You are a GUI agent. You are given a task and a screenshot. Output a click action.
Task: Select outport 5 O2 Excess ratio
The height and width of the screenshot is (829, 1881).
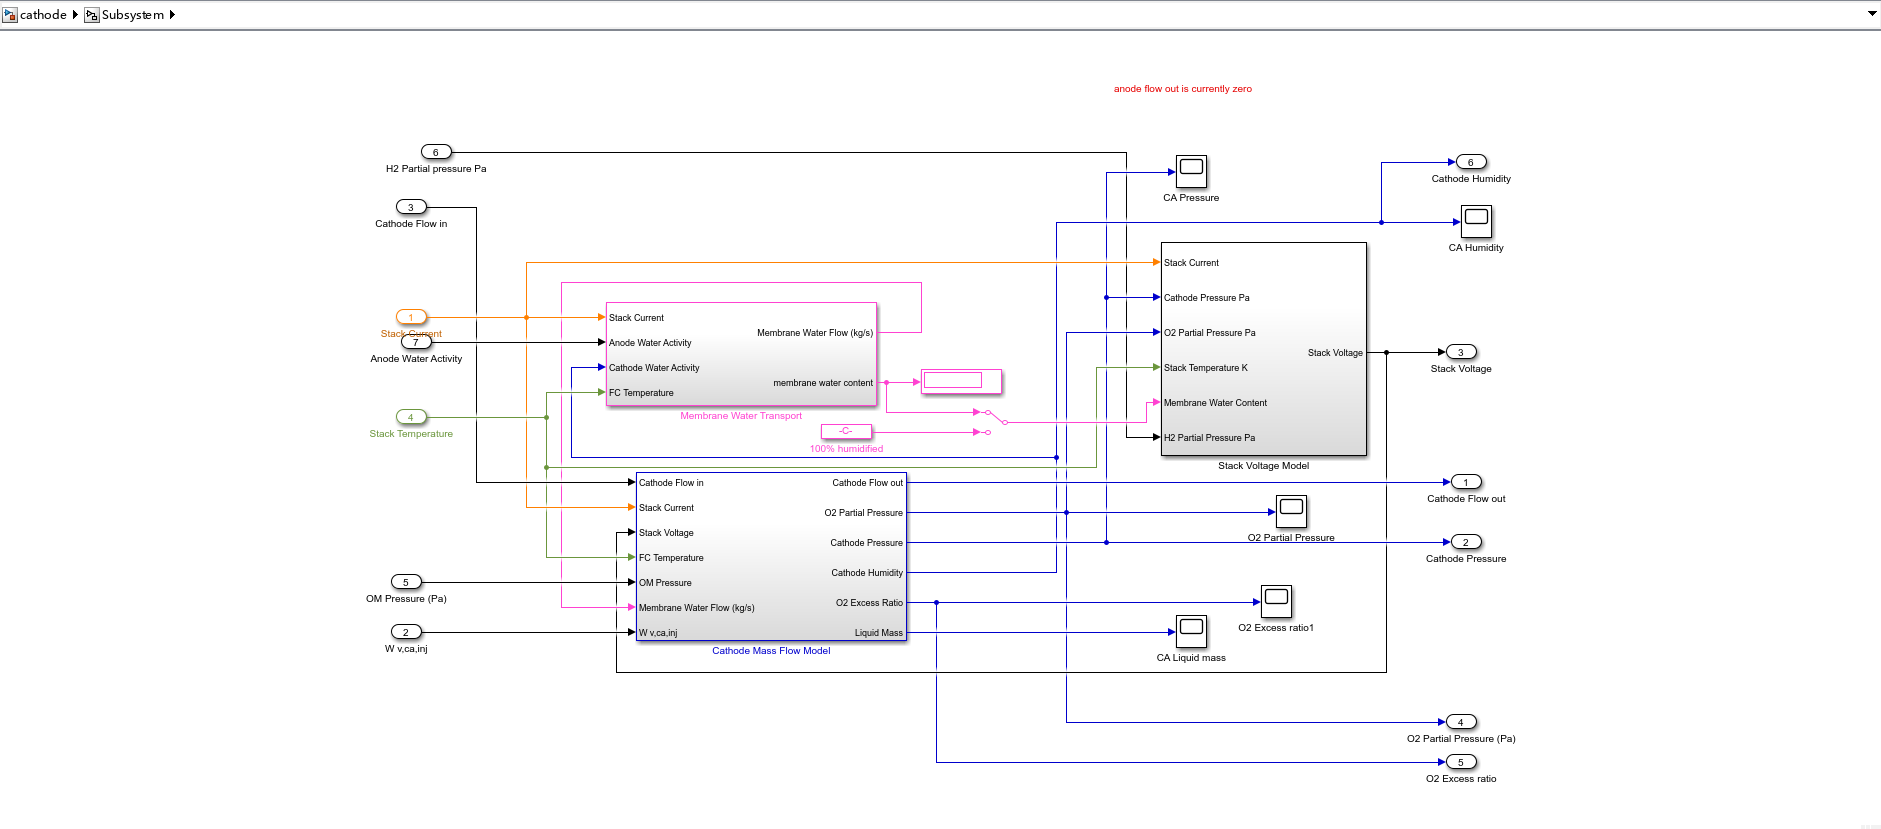pos(1461,762)
